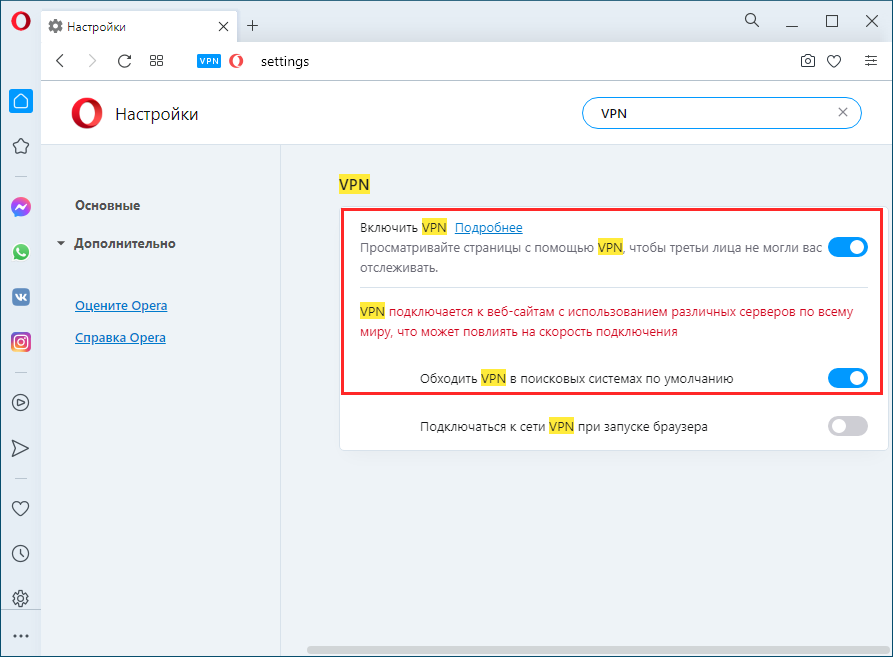893x657 pixels.
Task: Select the Дополнительно settings section
Action: 125,244
